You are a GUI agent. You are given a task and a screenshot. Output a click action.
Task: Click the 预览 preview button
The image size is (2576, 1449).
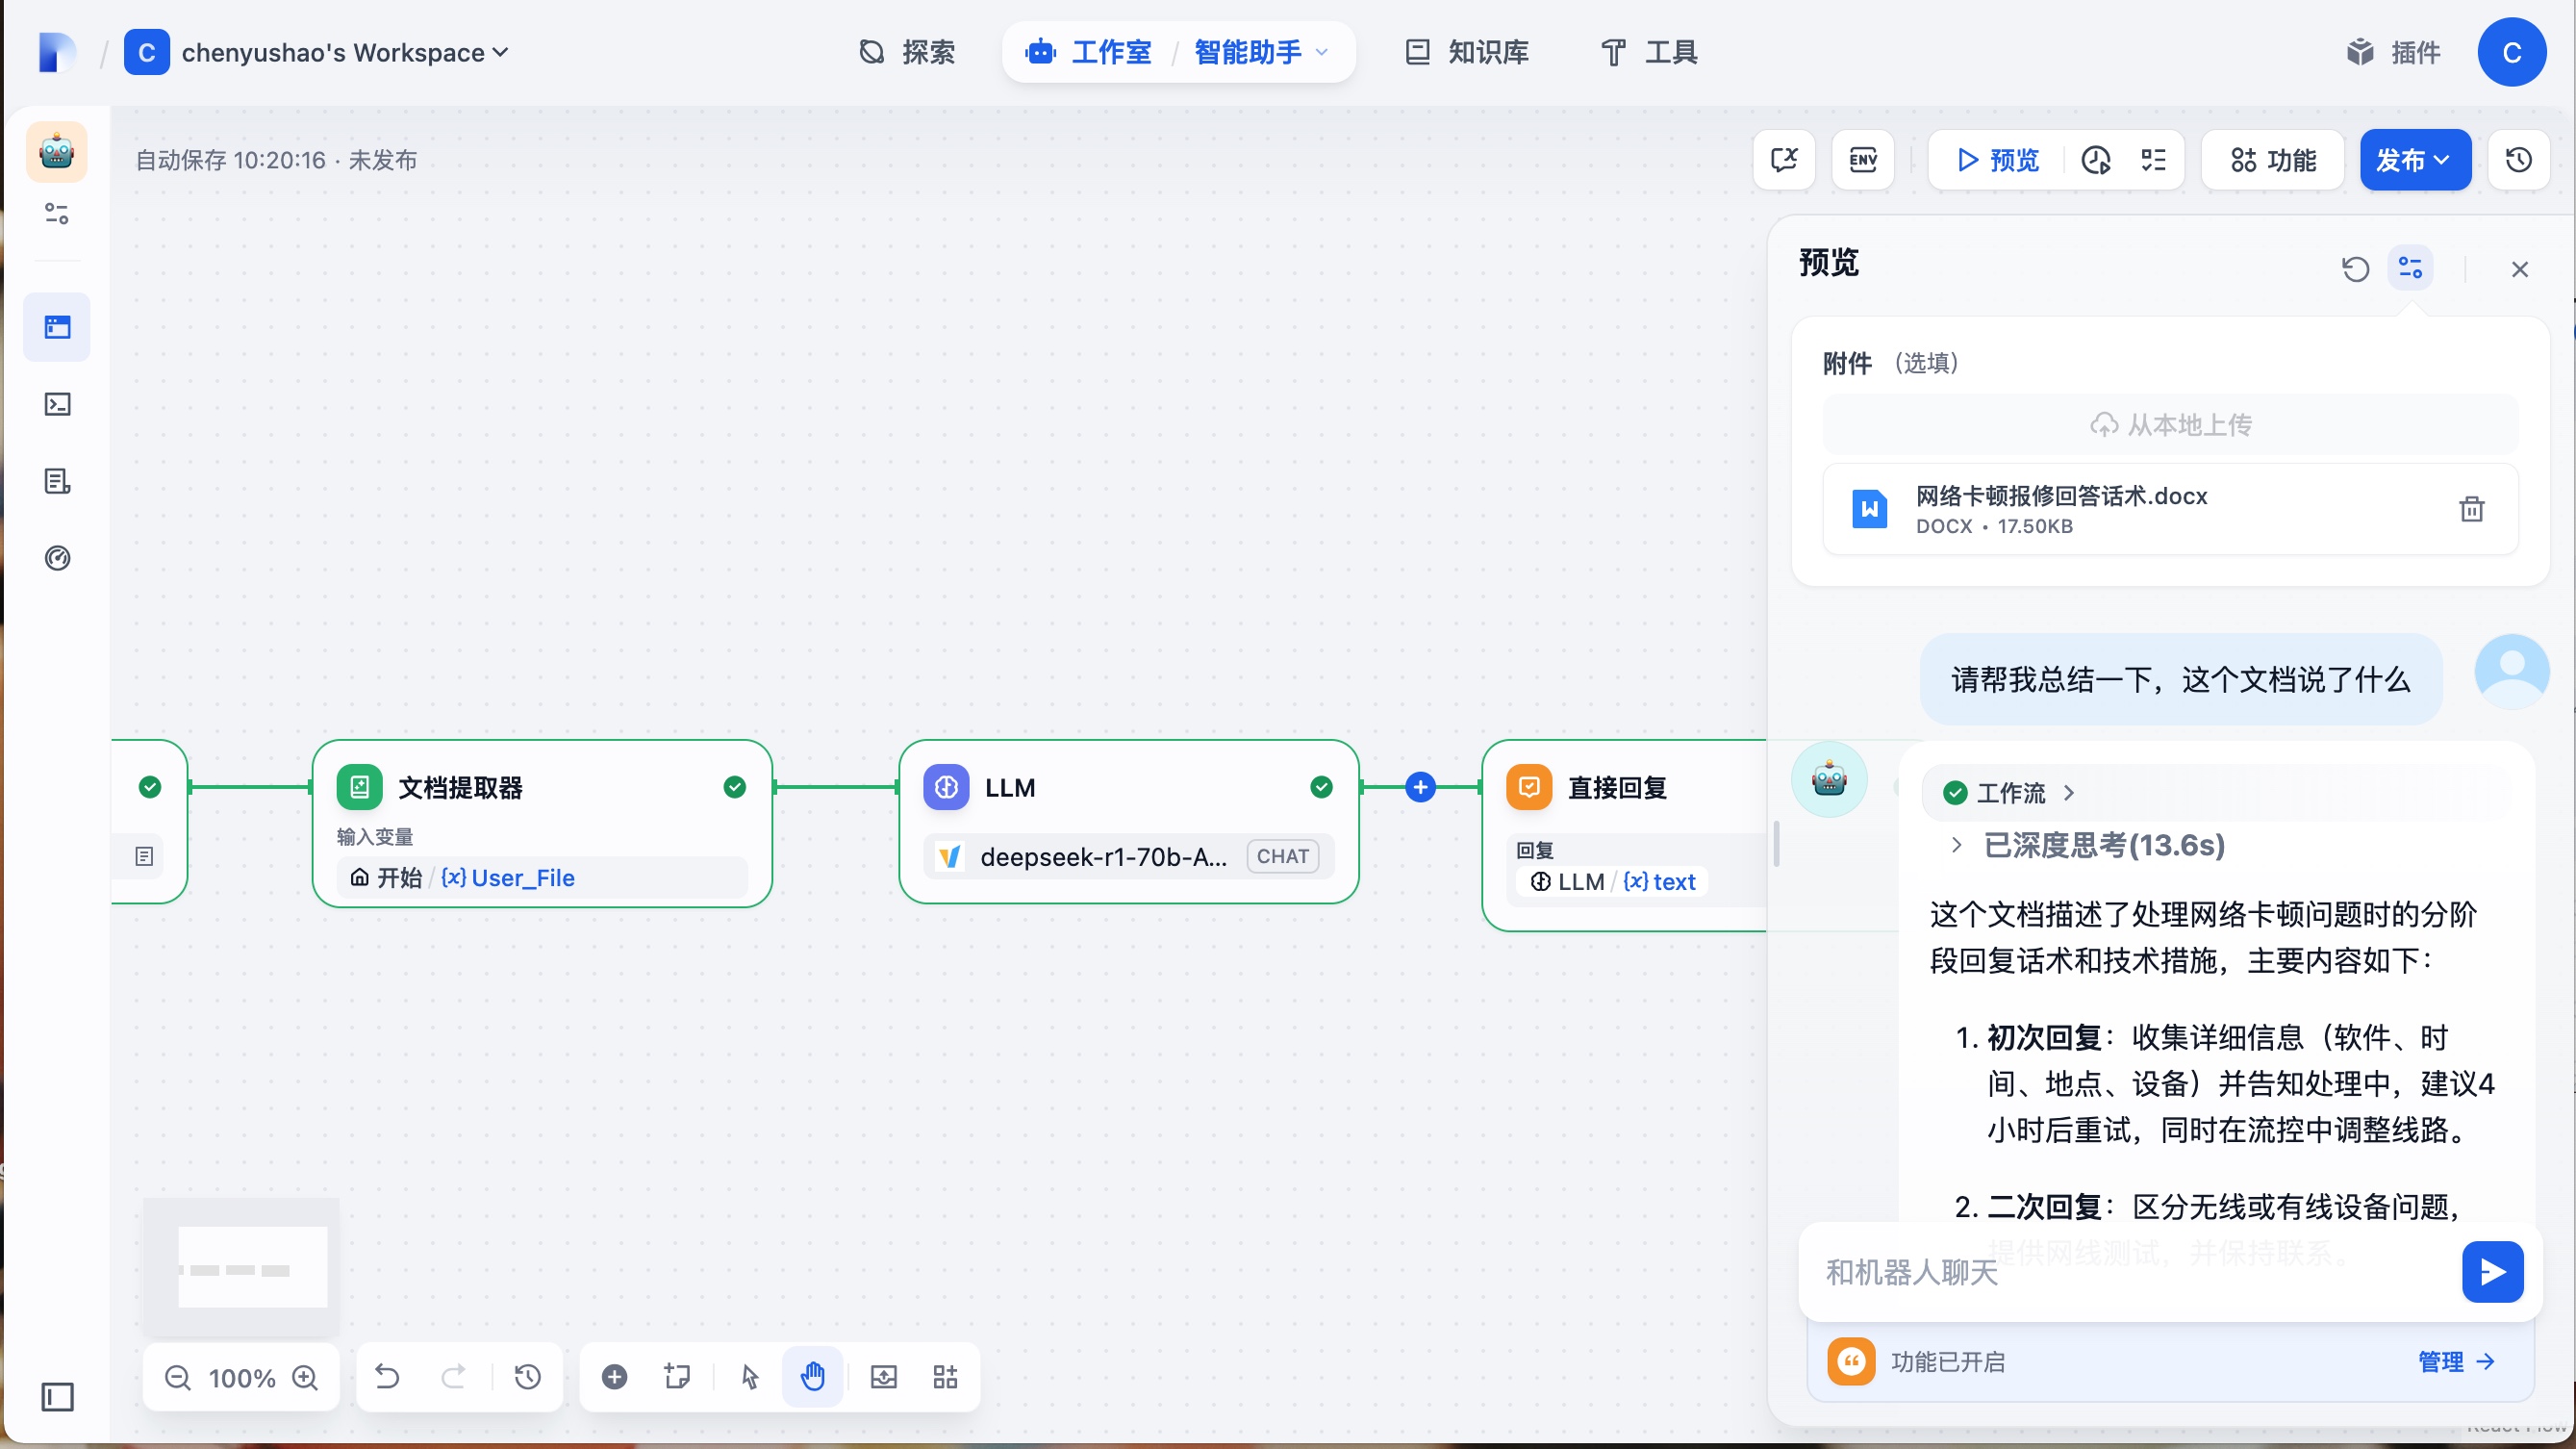(1997, 160)
